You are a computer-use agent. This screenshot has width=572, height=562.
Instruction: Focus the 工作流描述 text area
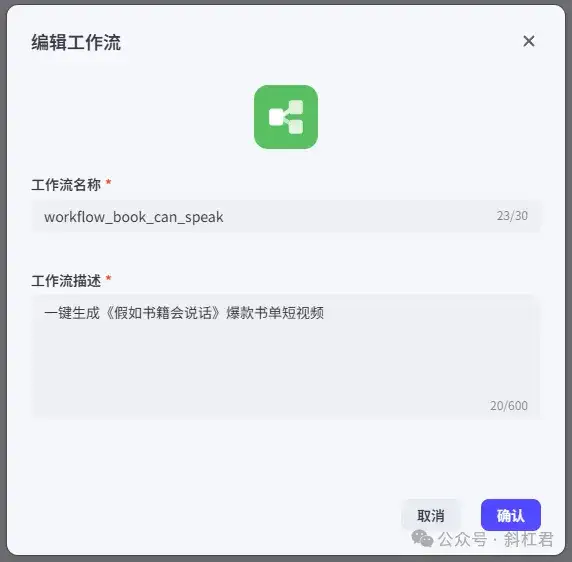point(286,356)
